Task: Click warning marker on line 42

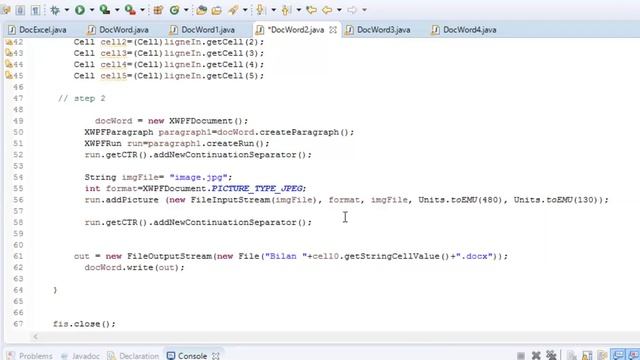Action: click(x=9, y=42)
